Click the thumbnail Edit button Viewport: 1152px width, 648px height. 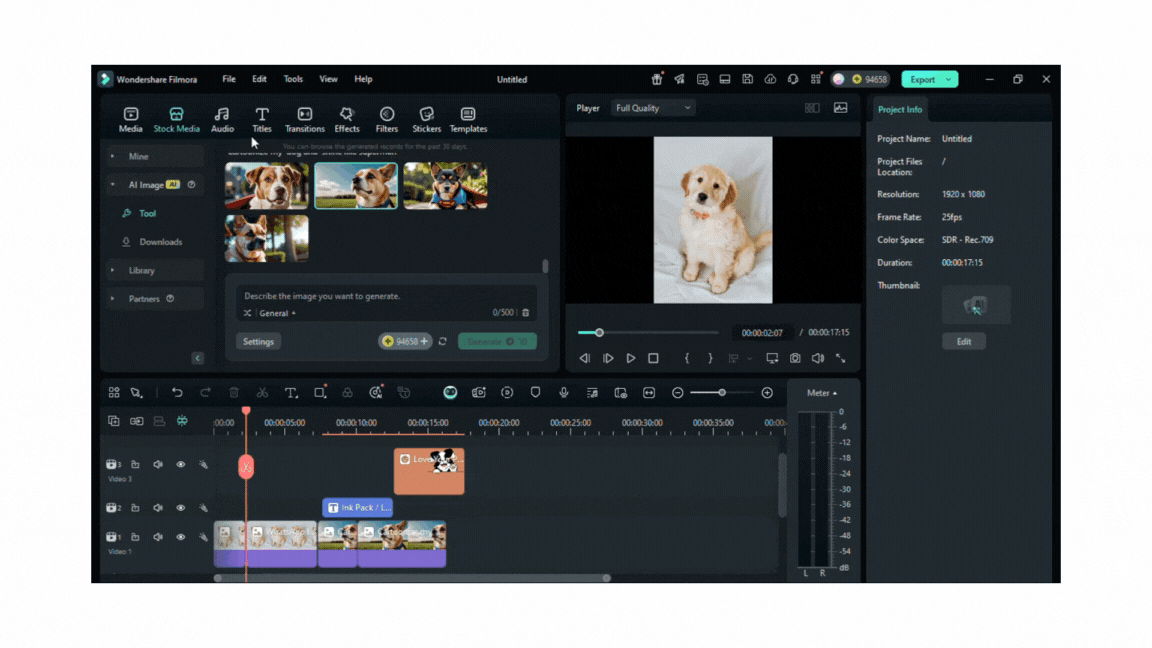coord(964,342)
